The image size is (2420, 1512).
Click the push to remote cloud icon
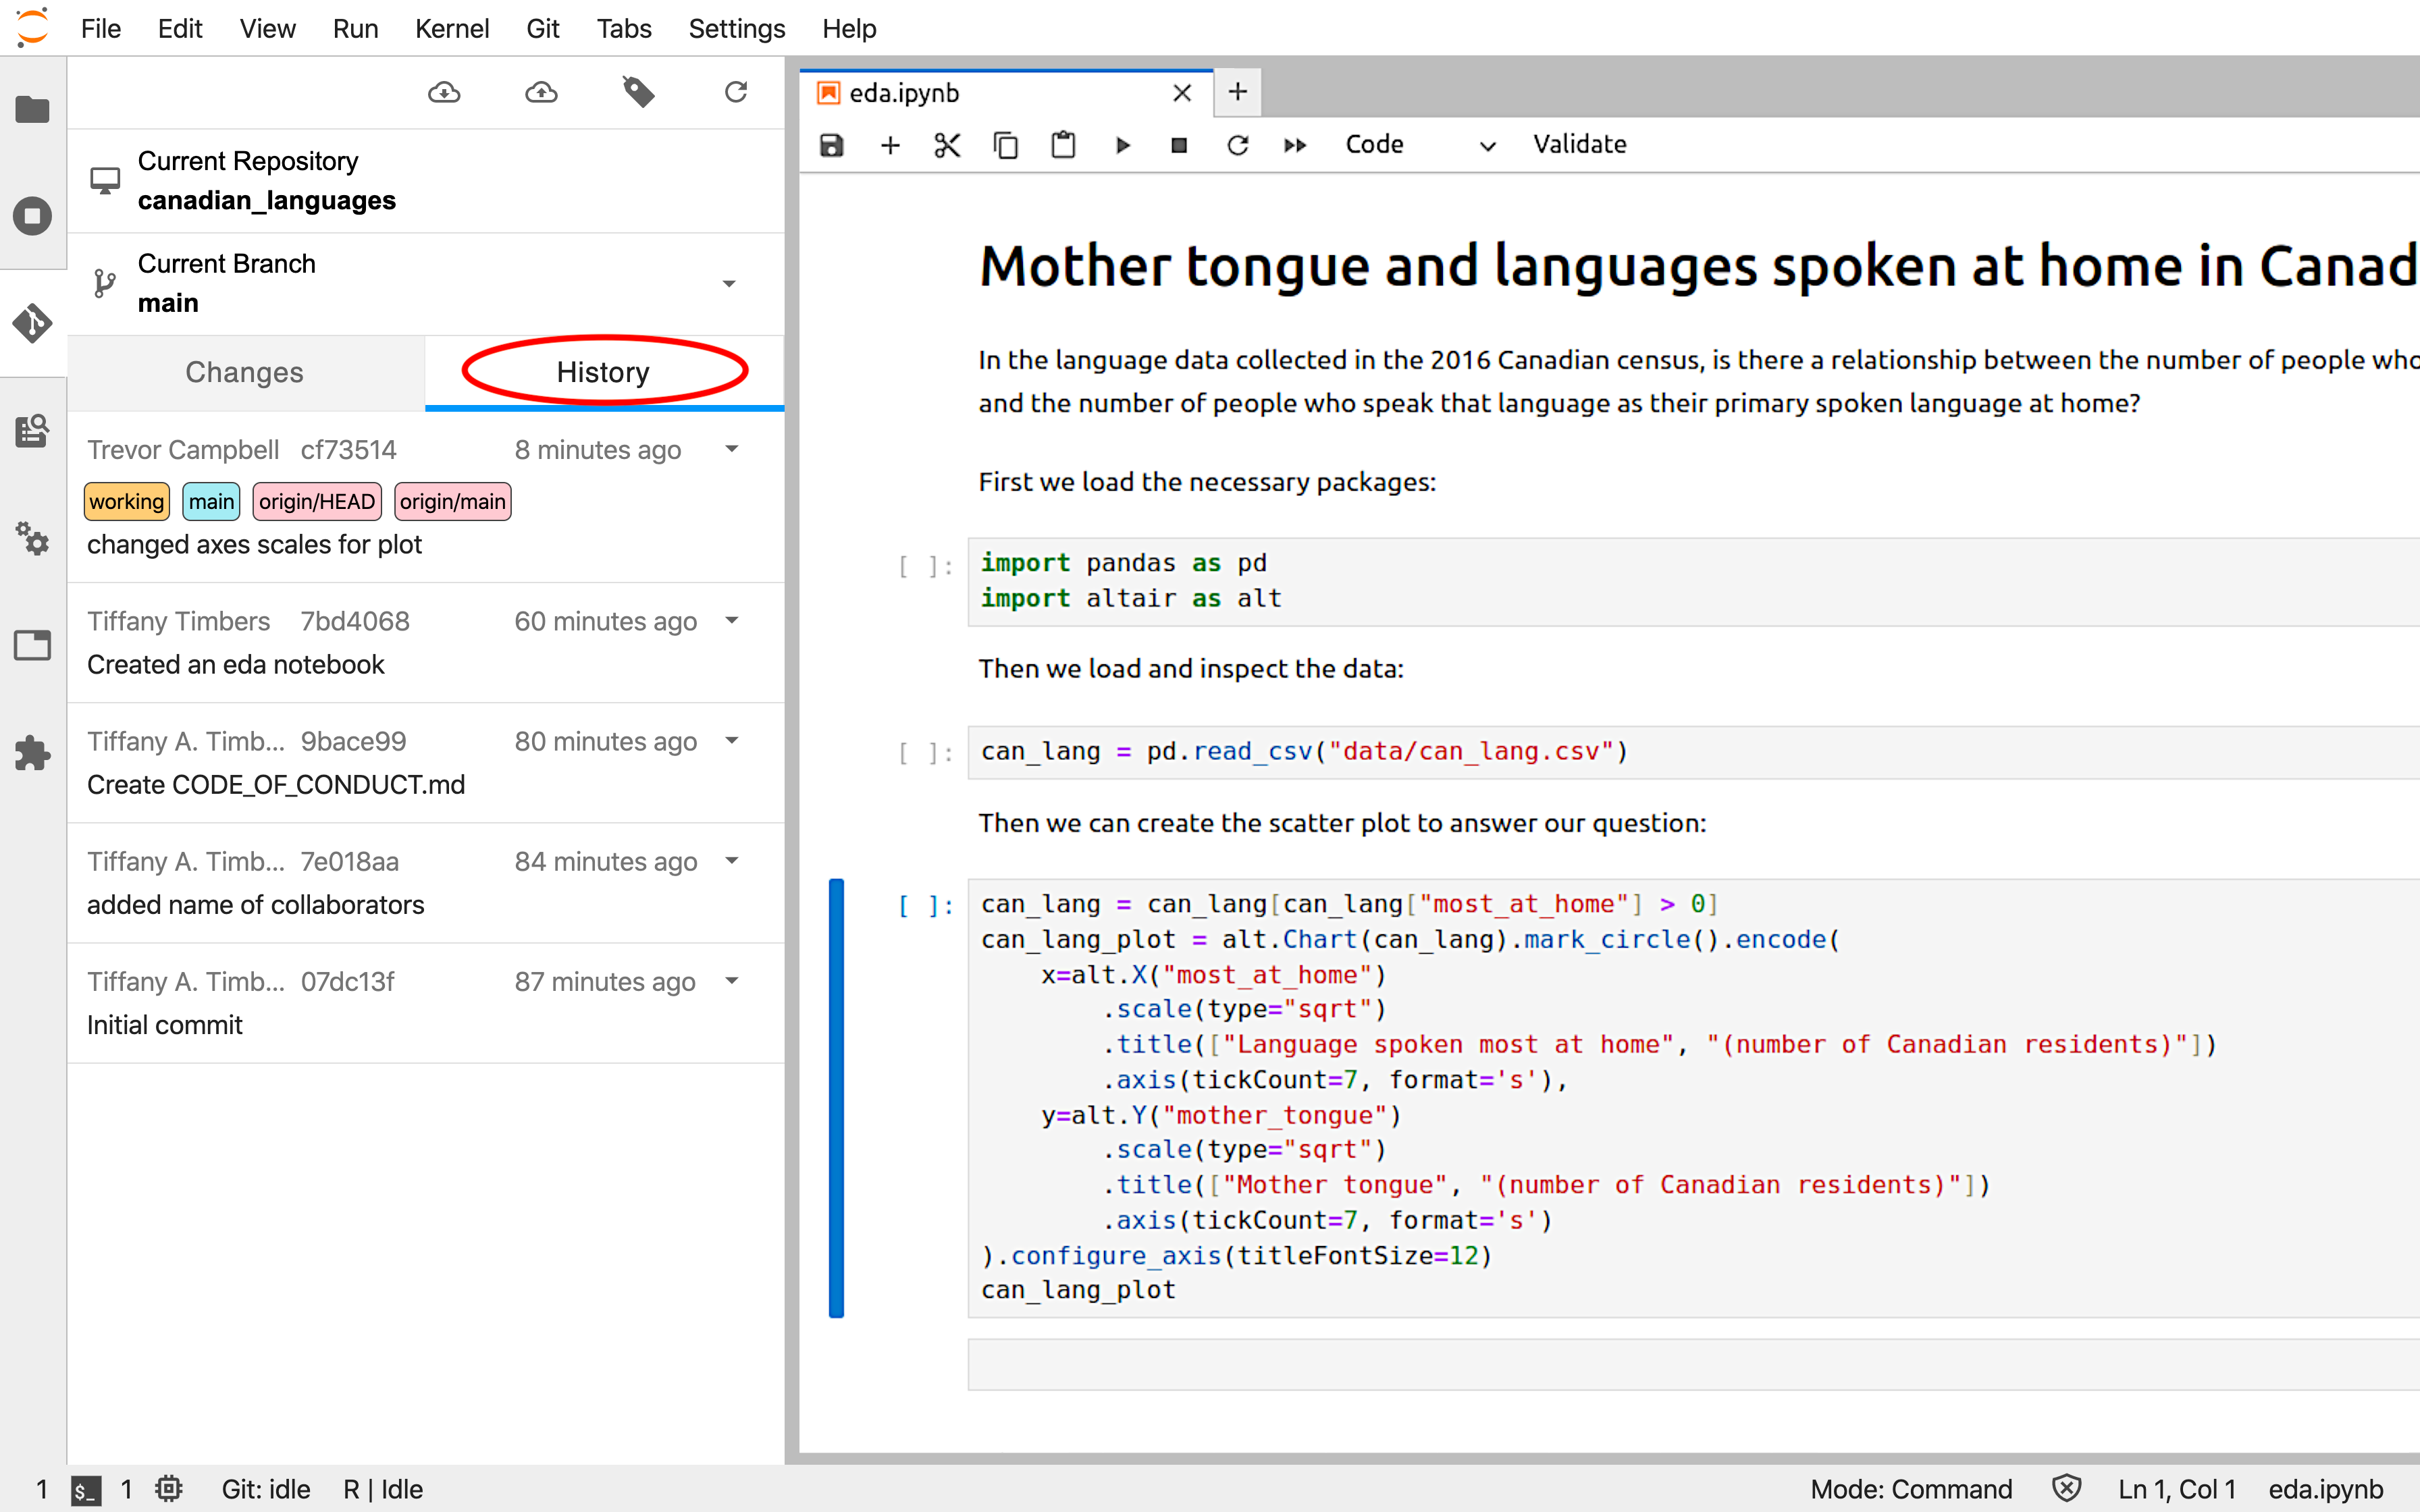pyautogui.click(x=541, y=93)
